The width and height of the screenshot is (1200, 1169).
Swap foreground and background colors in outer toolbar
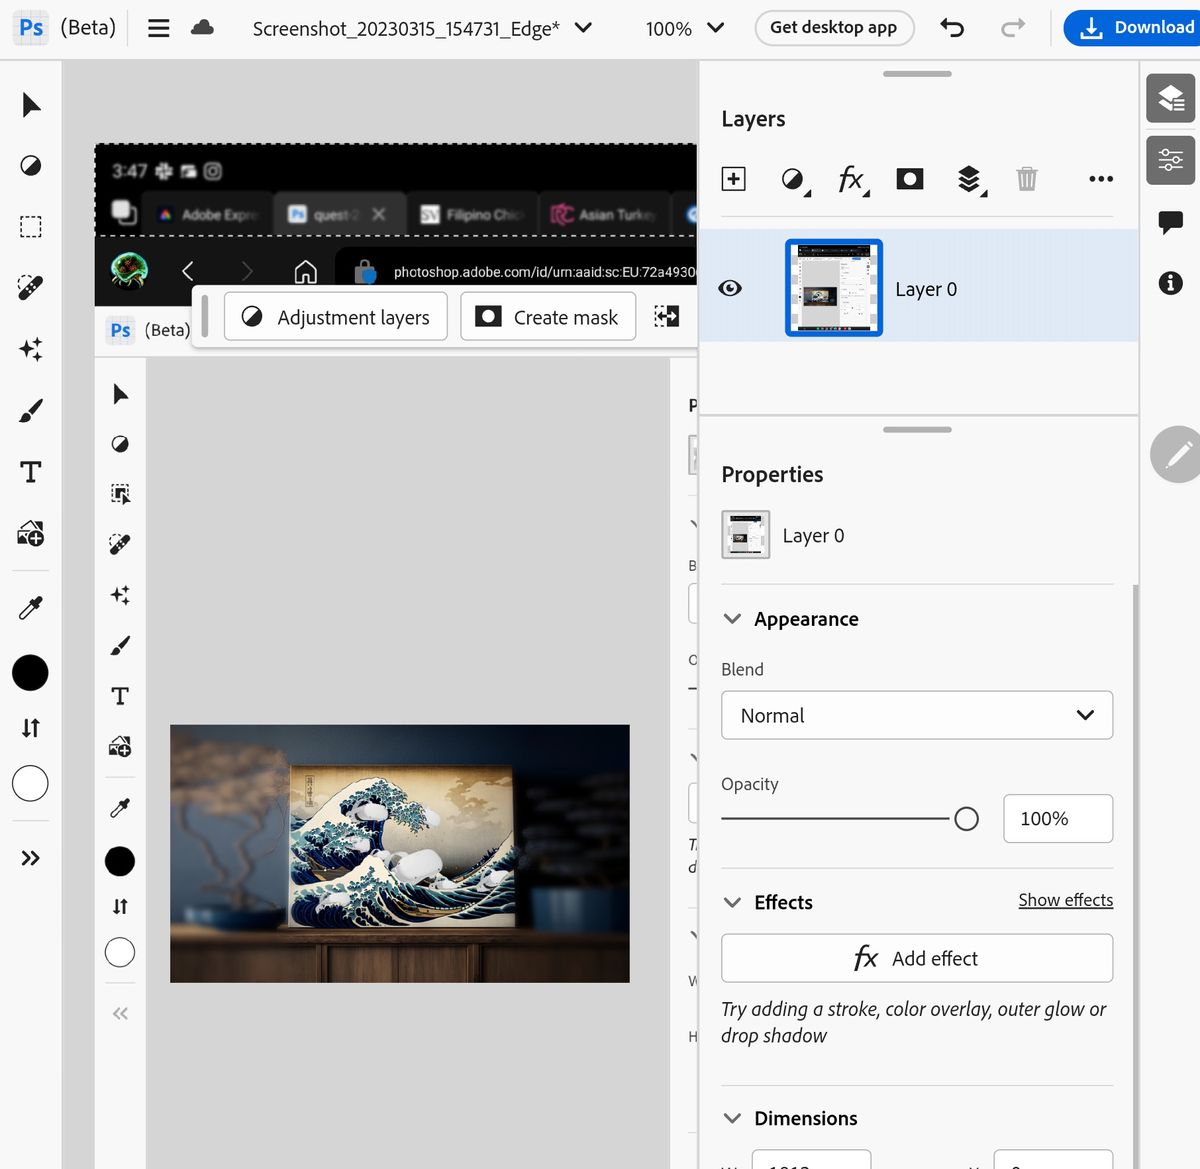pyautogui.click(x=31, y=728)
